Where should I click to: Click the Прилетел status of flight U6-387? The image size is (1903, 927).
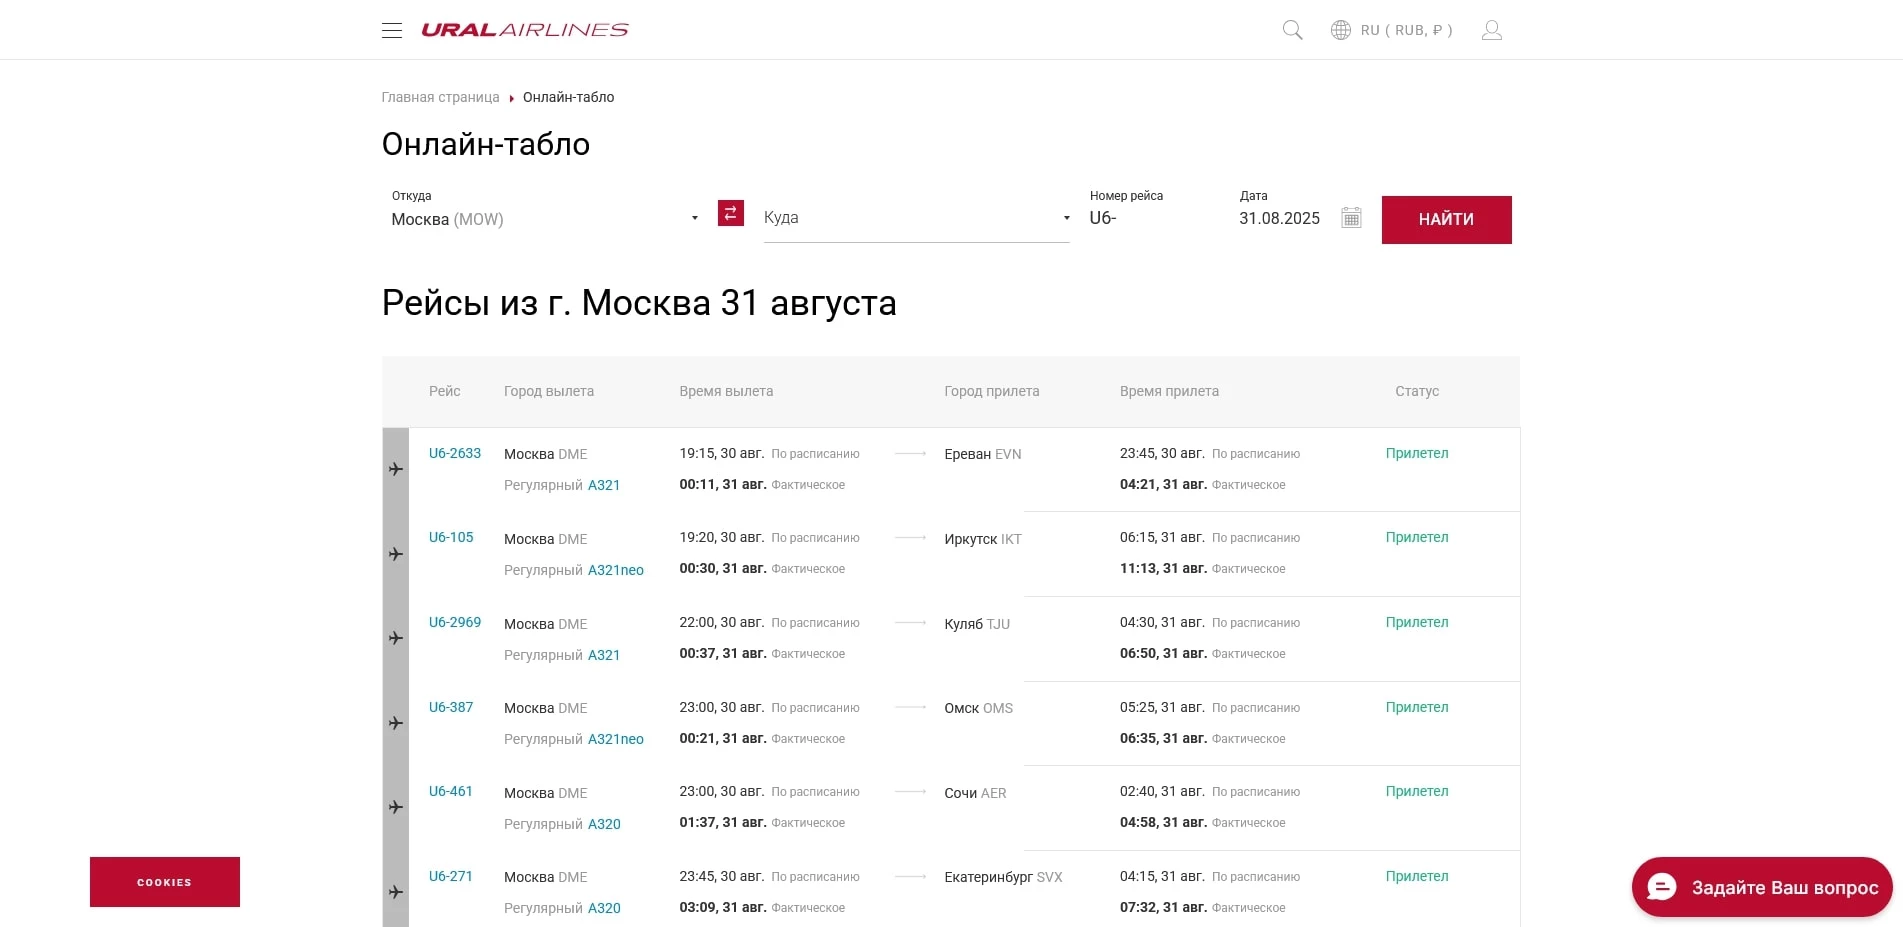tap(1417, 707)
